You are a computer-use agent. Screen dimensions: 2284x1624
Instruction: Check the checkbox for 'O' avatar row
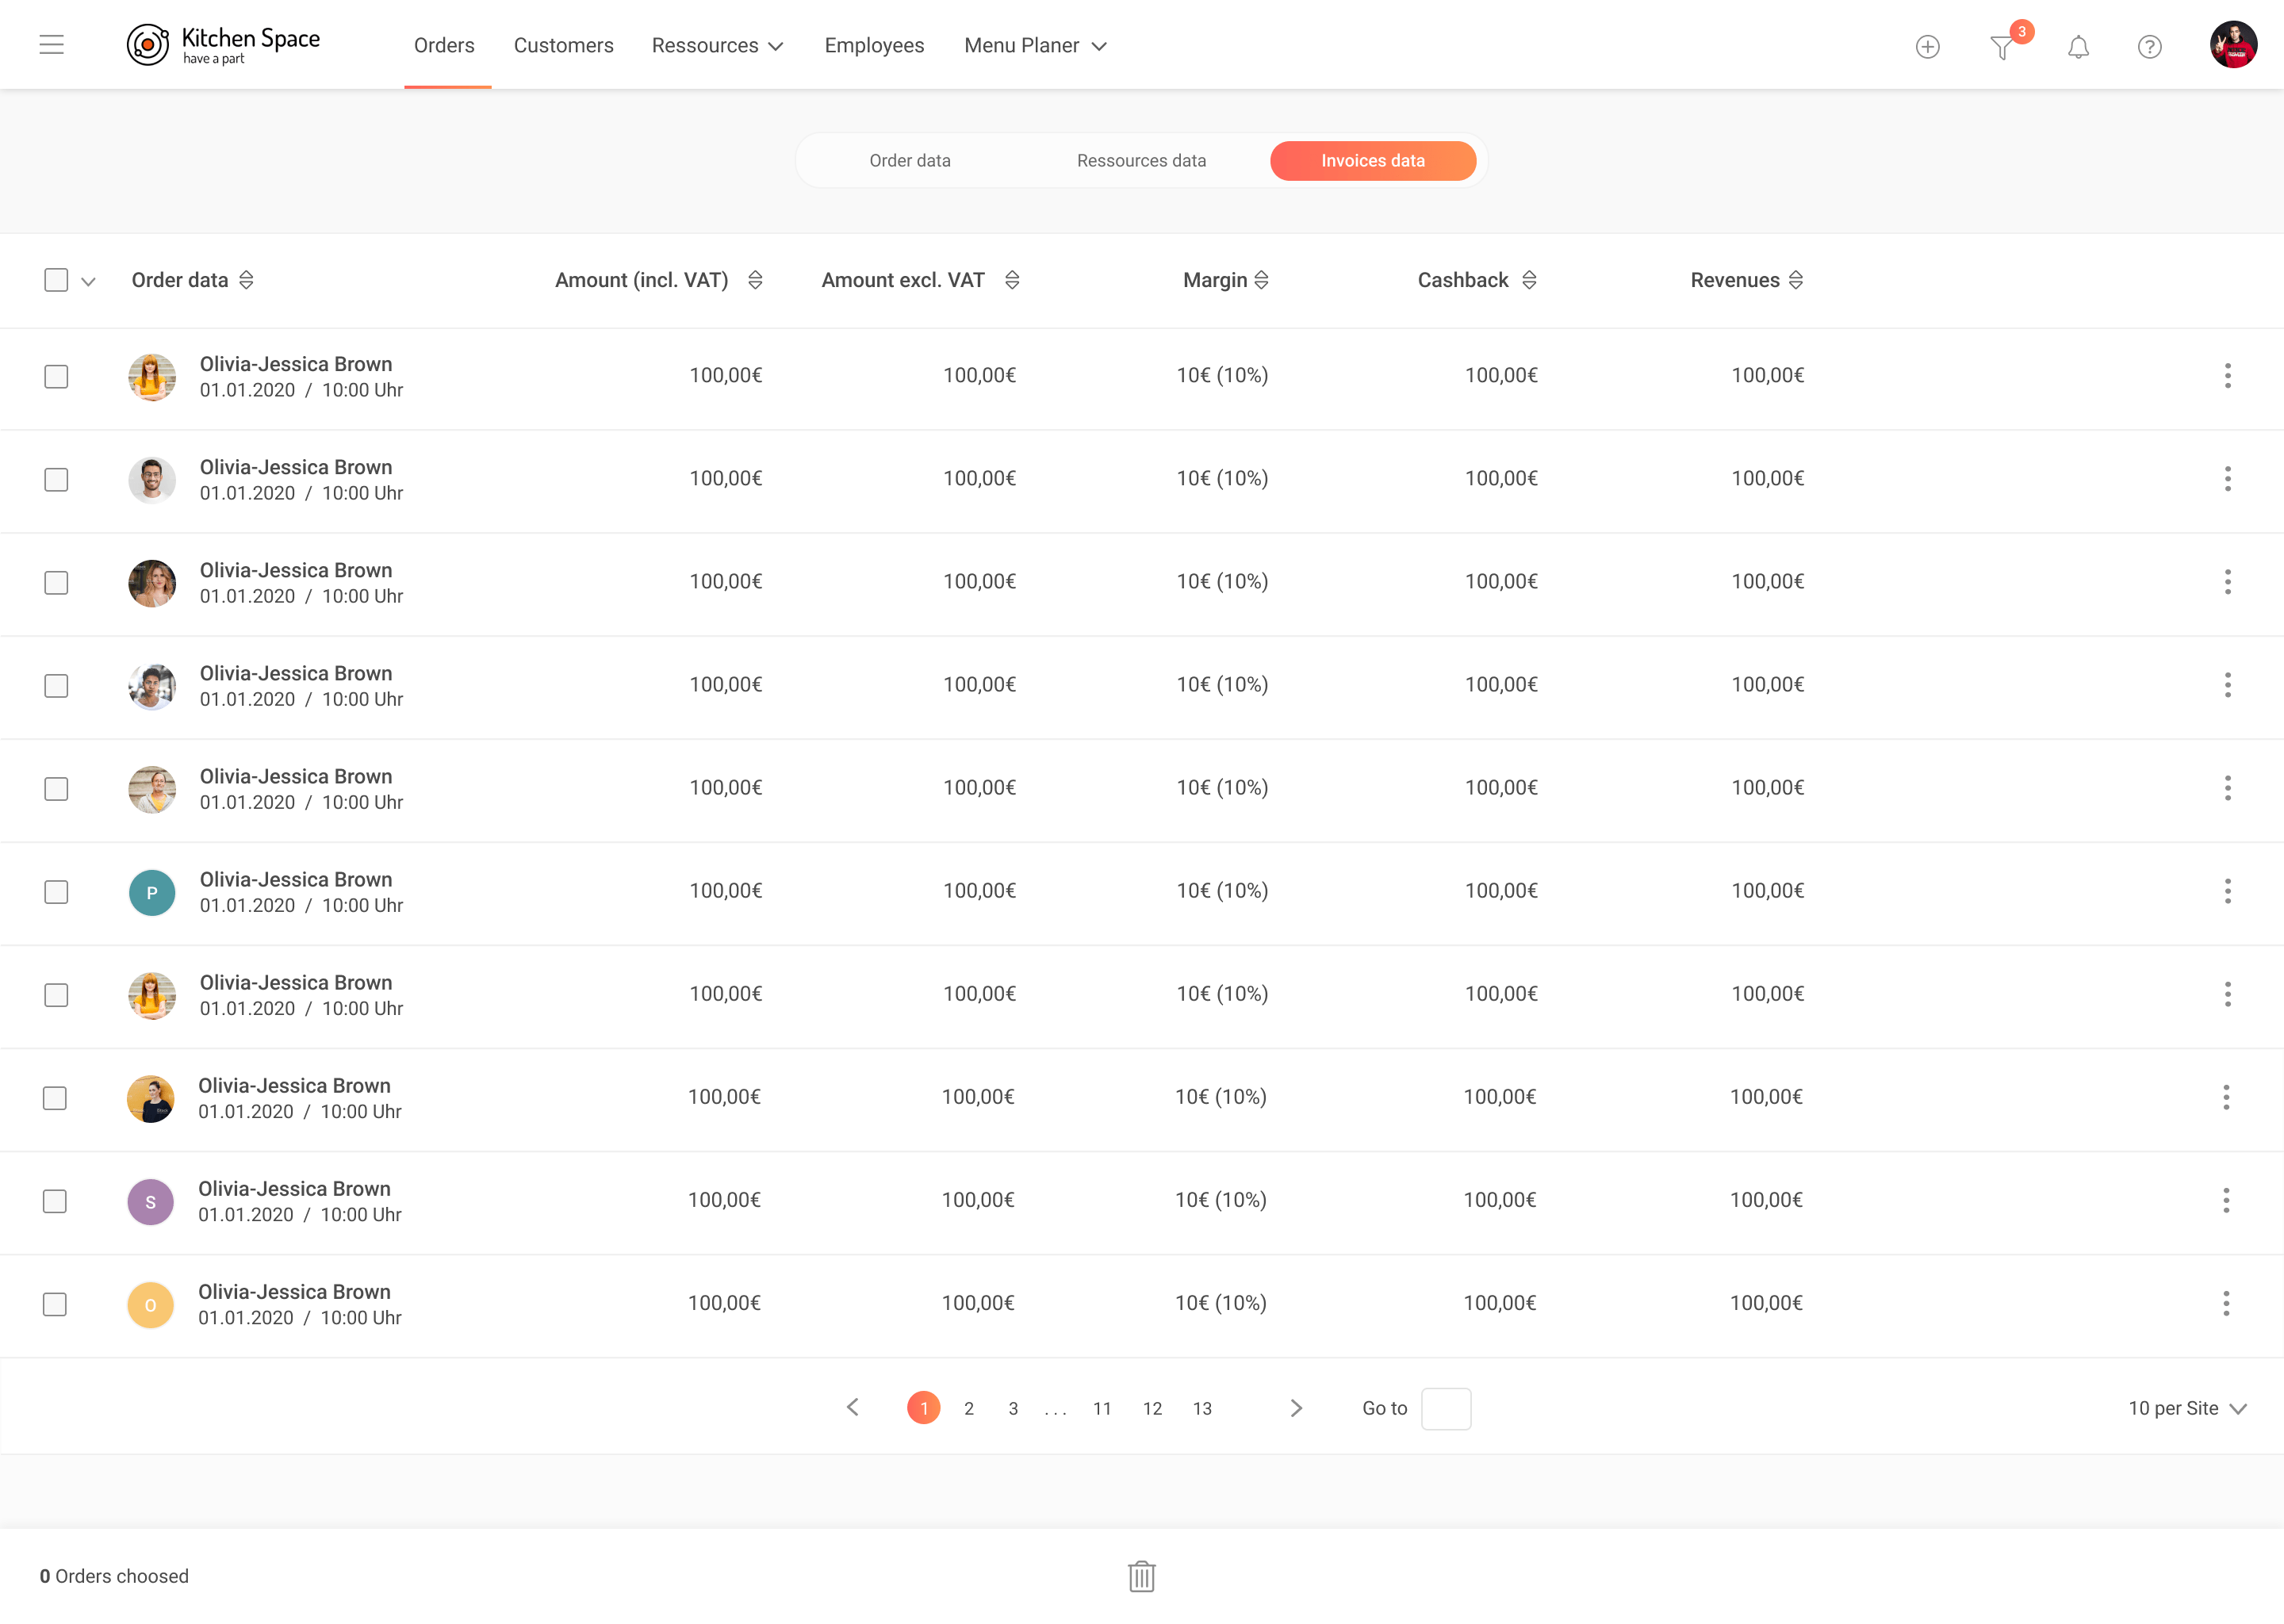click(55, 1304)
